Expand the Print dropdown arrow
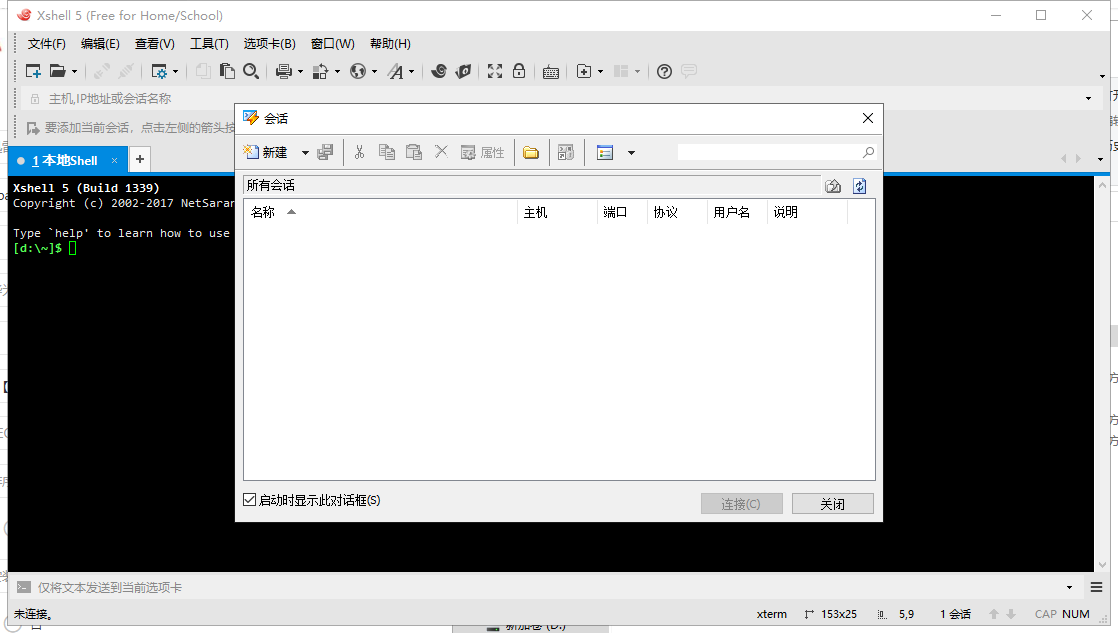Image resolution: width=1118 pixels, height=633 pixels. (300, 72)
